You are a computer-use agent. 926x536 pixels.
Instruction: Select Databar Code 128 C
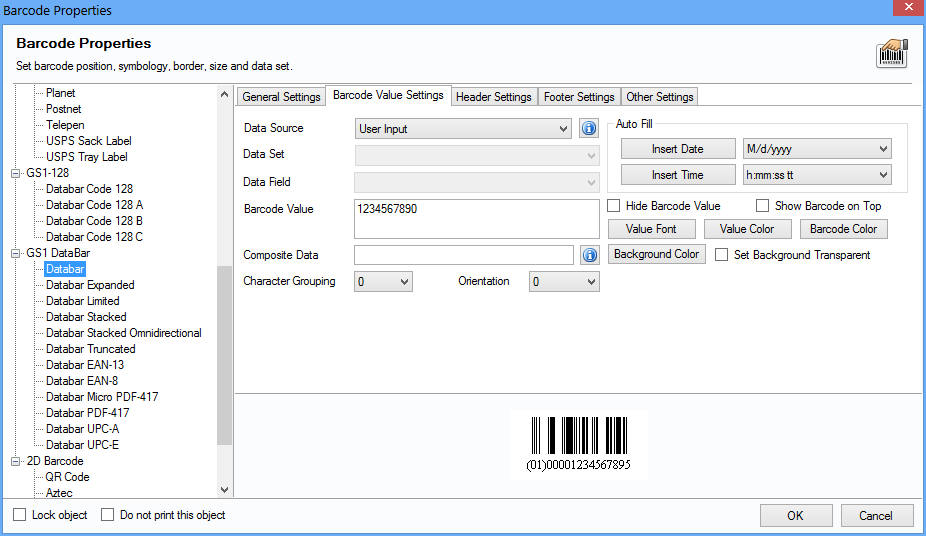tap(94, 237)
